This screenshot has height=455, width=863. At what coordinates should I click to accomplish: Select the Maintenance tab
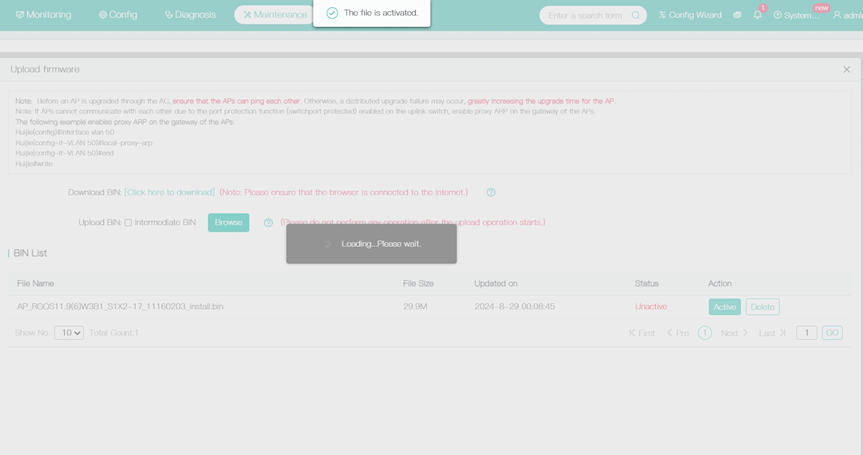pyautogui.click(x=275, y=15)
